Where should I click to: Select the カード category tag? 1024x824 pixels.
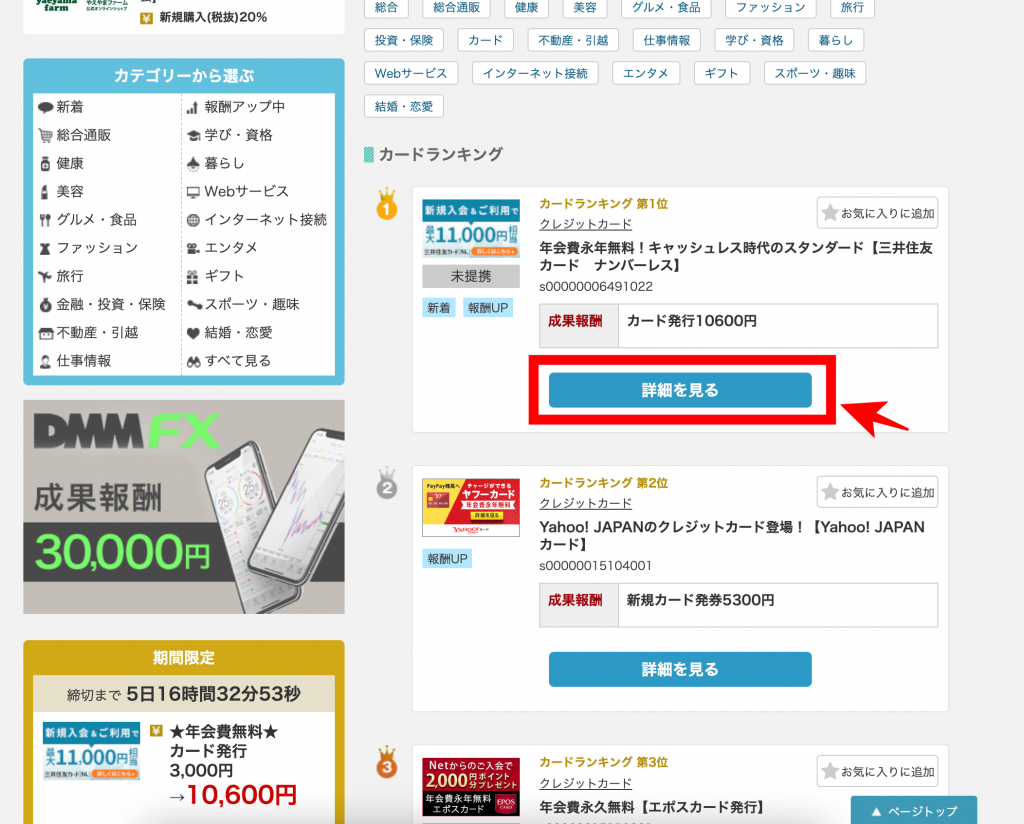point(486,40)
